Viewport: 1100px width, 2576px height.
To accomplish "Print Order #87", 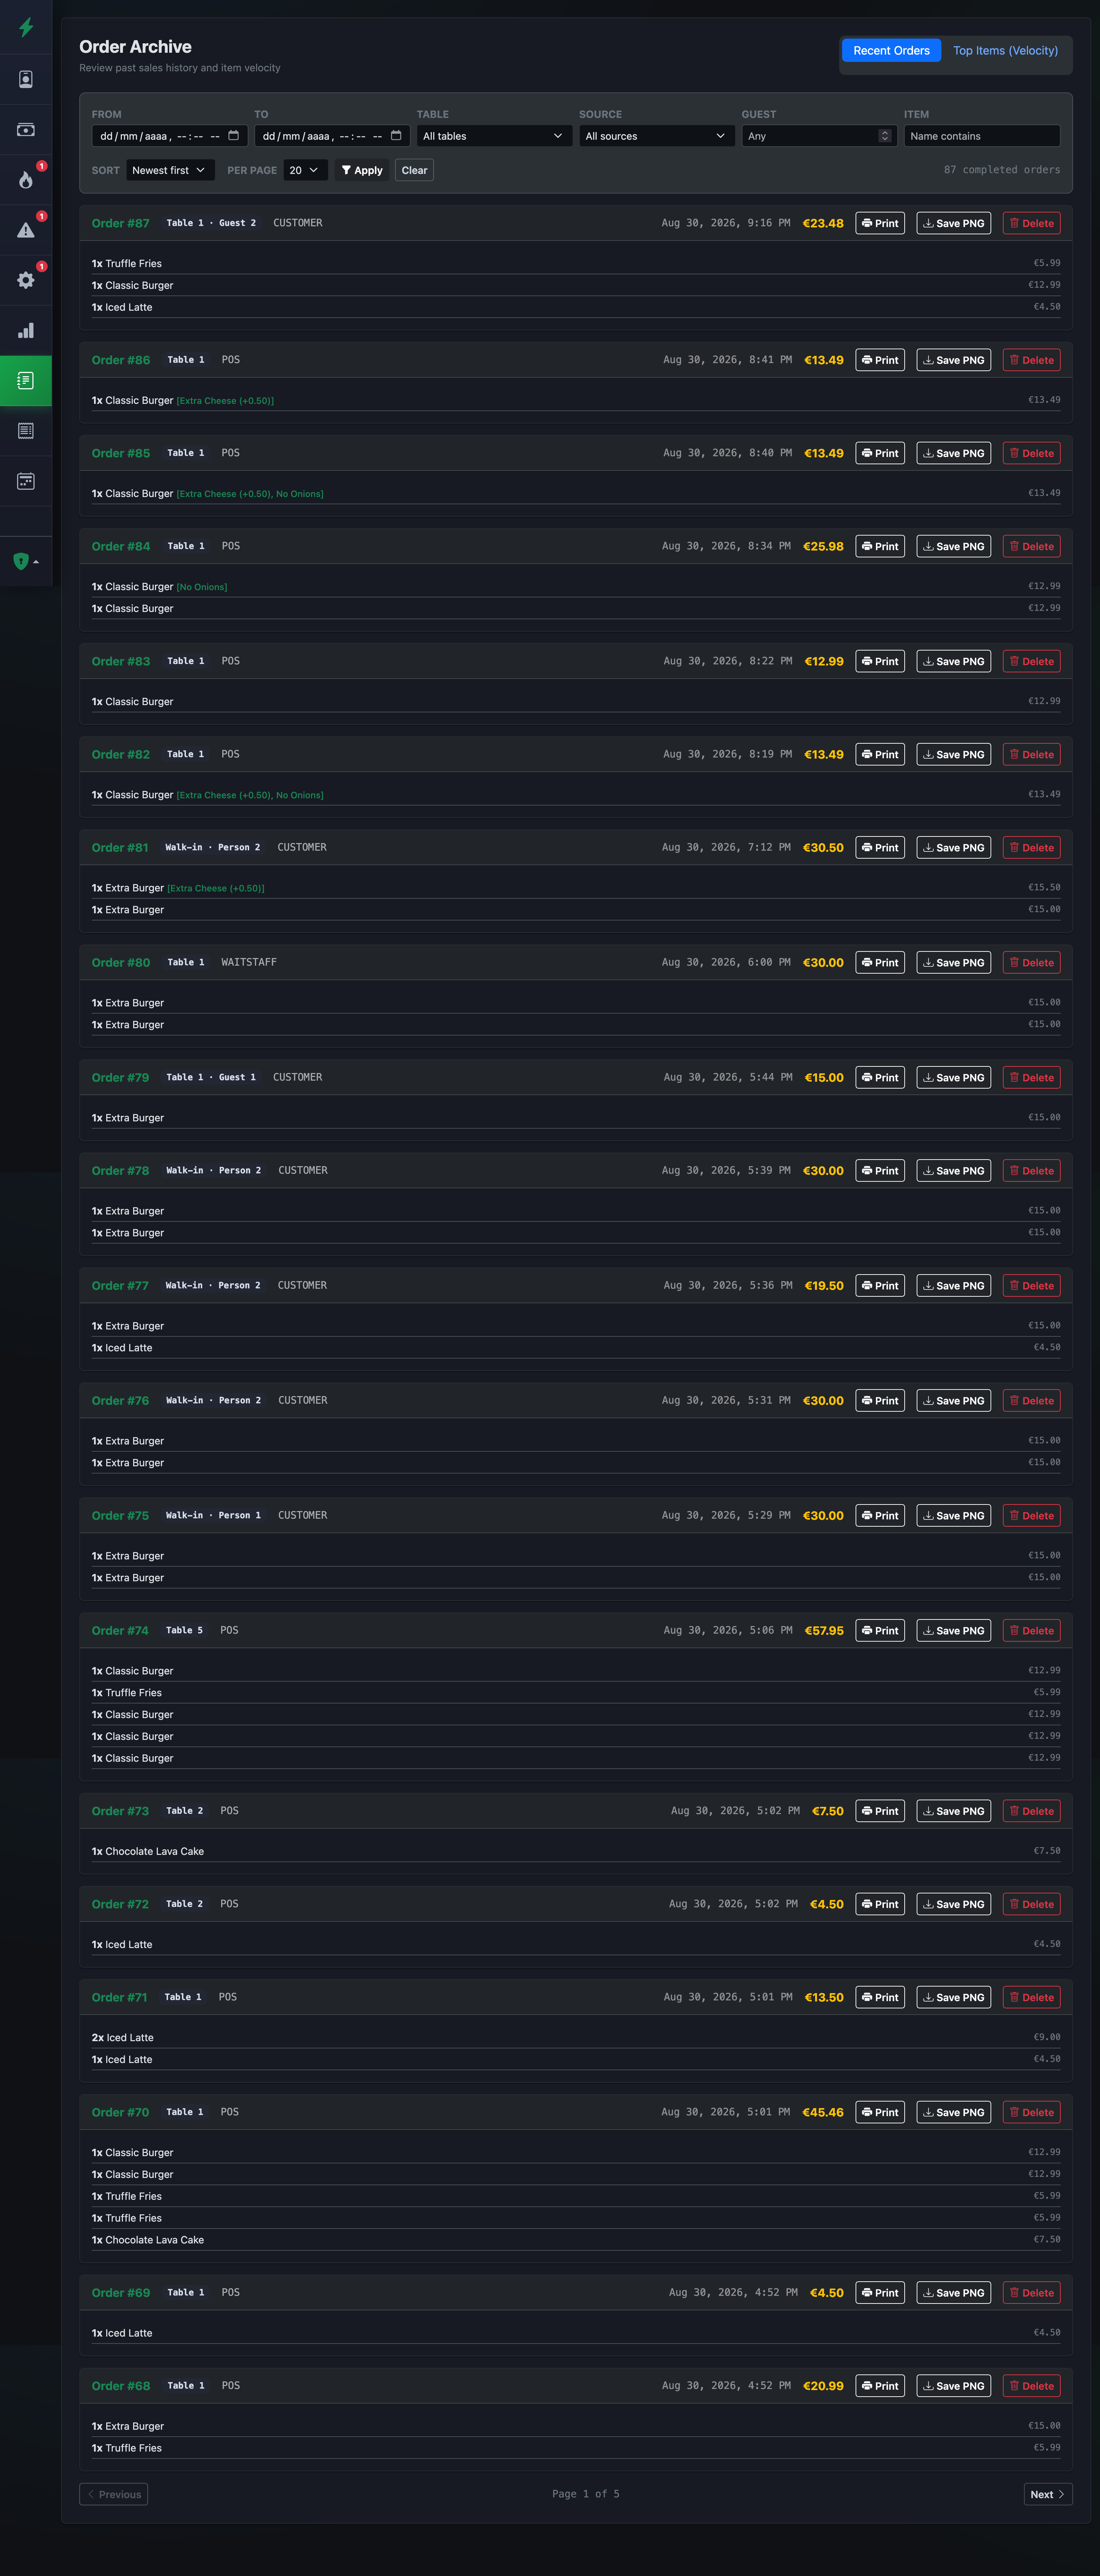I will tap(880, 223).
